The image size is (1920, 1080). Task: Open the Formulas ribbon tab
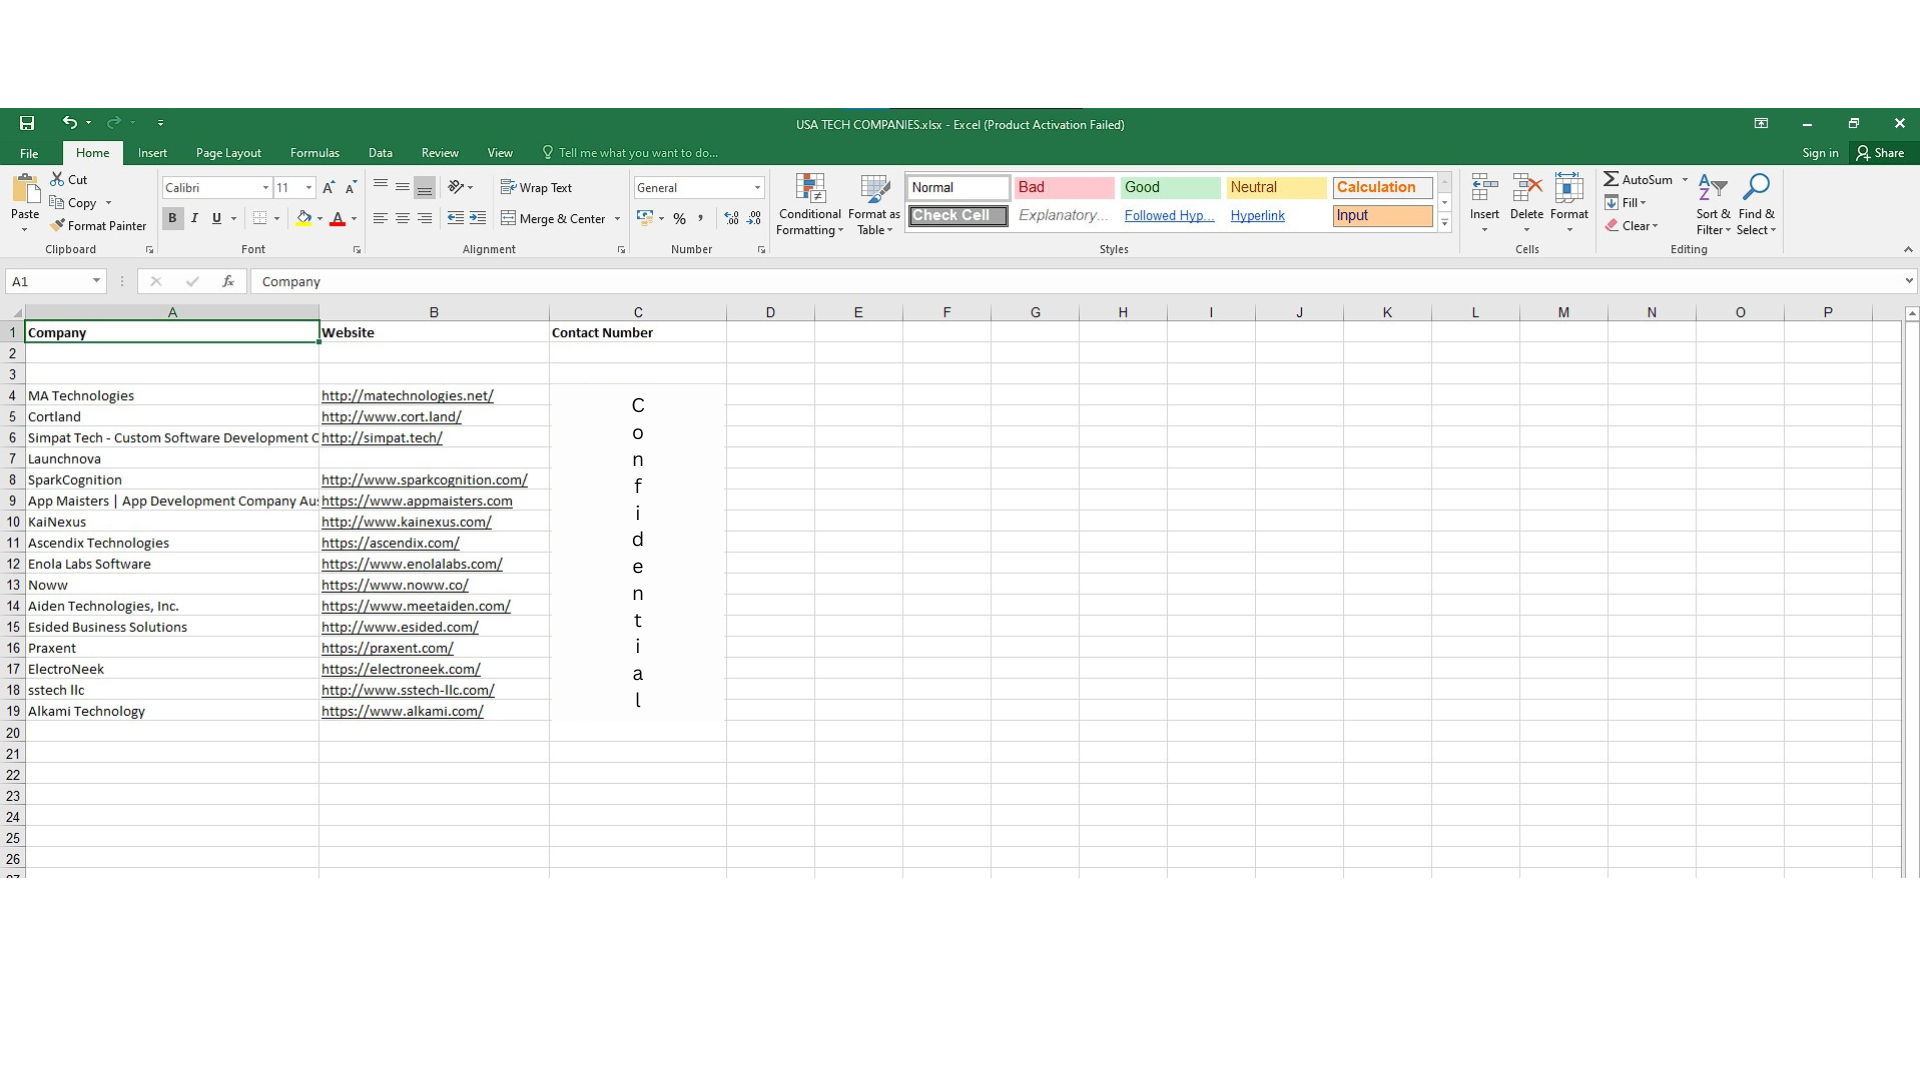(x=314, y=153)
